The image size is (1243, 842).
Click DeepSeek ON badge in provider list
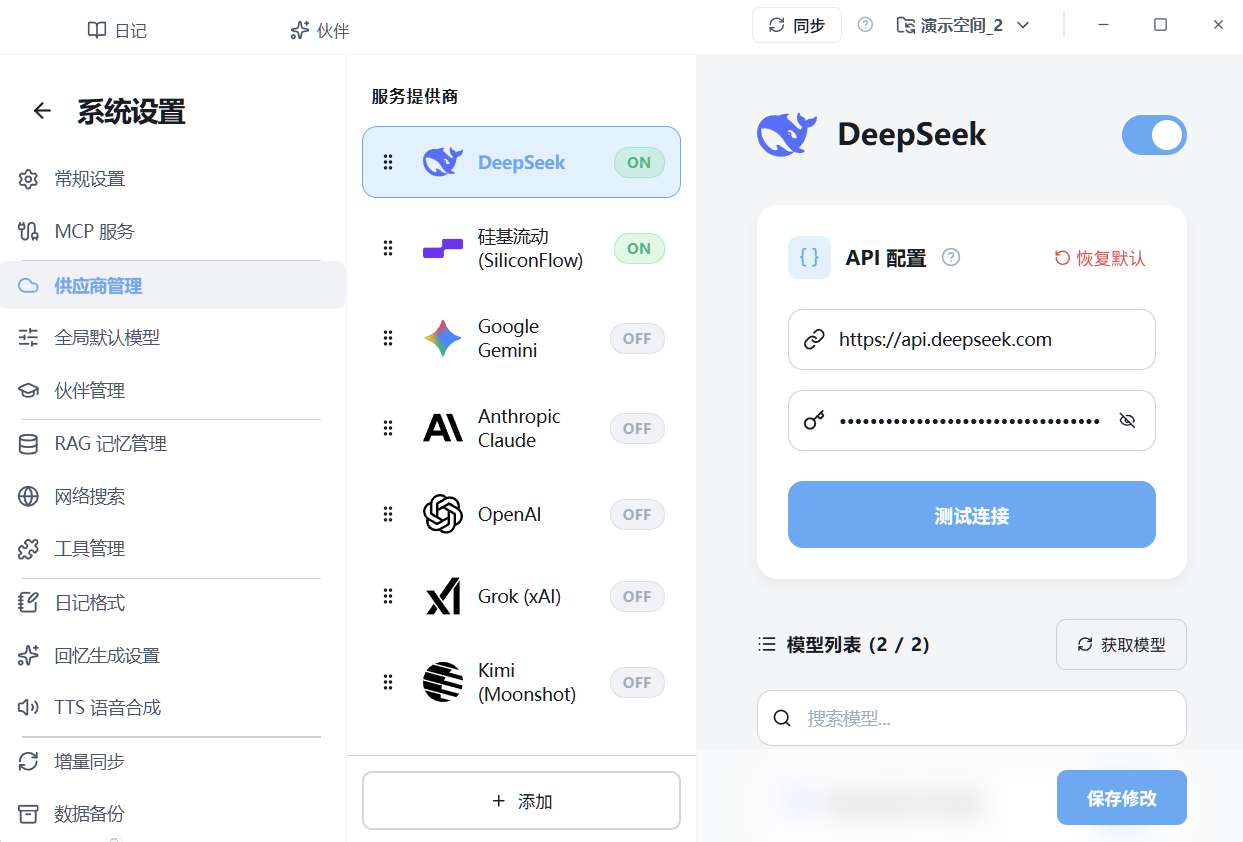click(639, 162)
